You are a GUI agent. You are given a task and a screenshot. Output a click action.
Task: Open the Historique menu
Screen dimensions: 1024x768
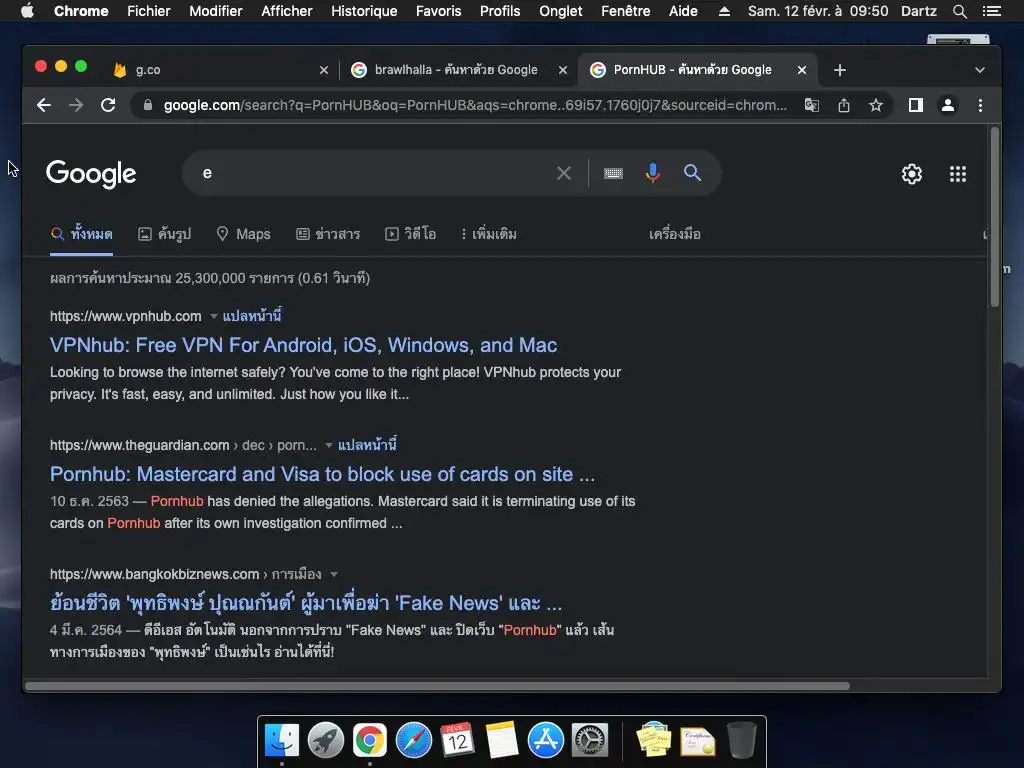tap(364, 11)
